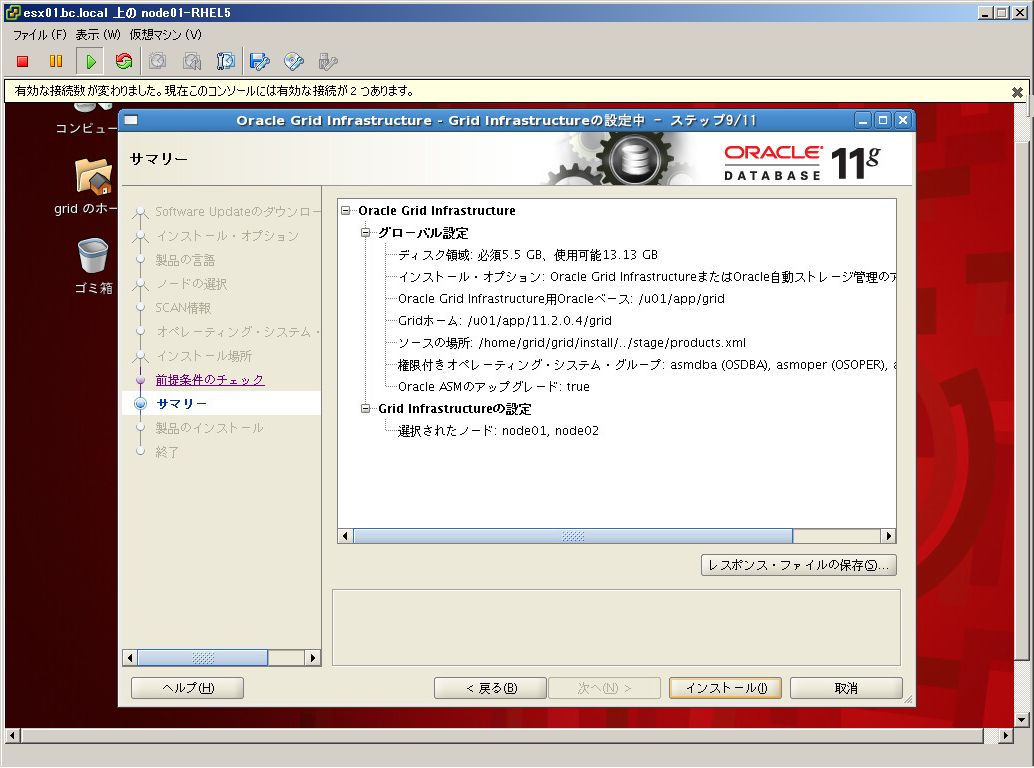
Task: Click the レスポンス・ファイルの保存 button
Action: 799,565
